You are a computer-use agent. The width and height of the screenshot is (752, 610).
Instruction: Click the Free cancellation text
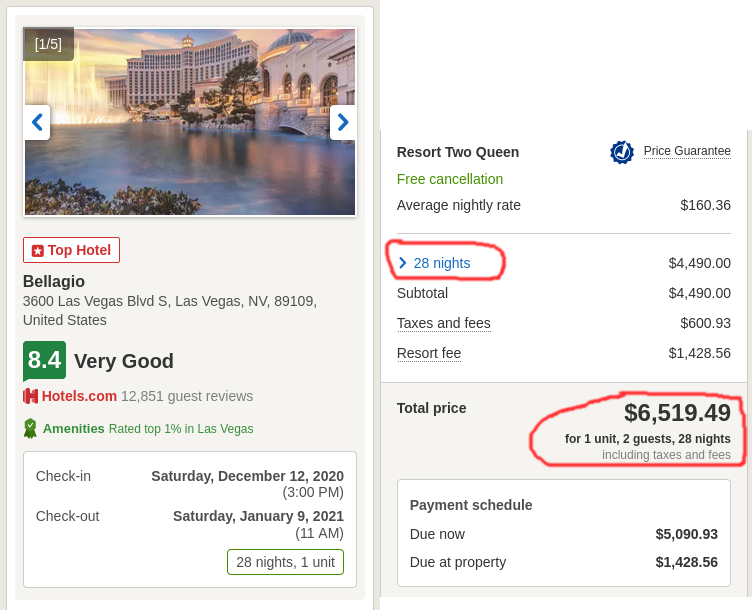(450, 179)
